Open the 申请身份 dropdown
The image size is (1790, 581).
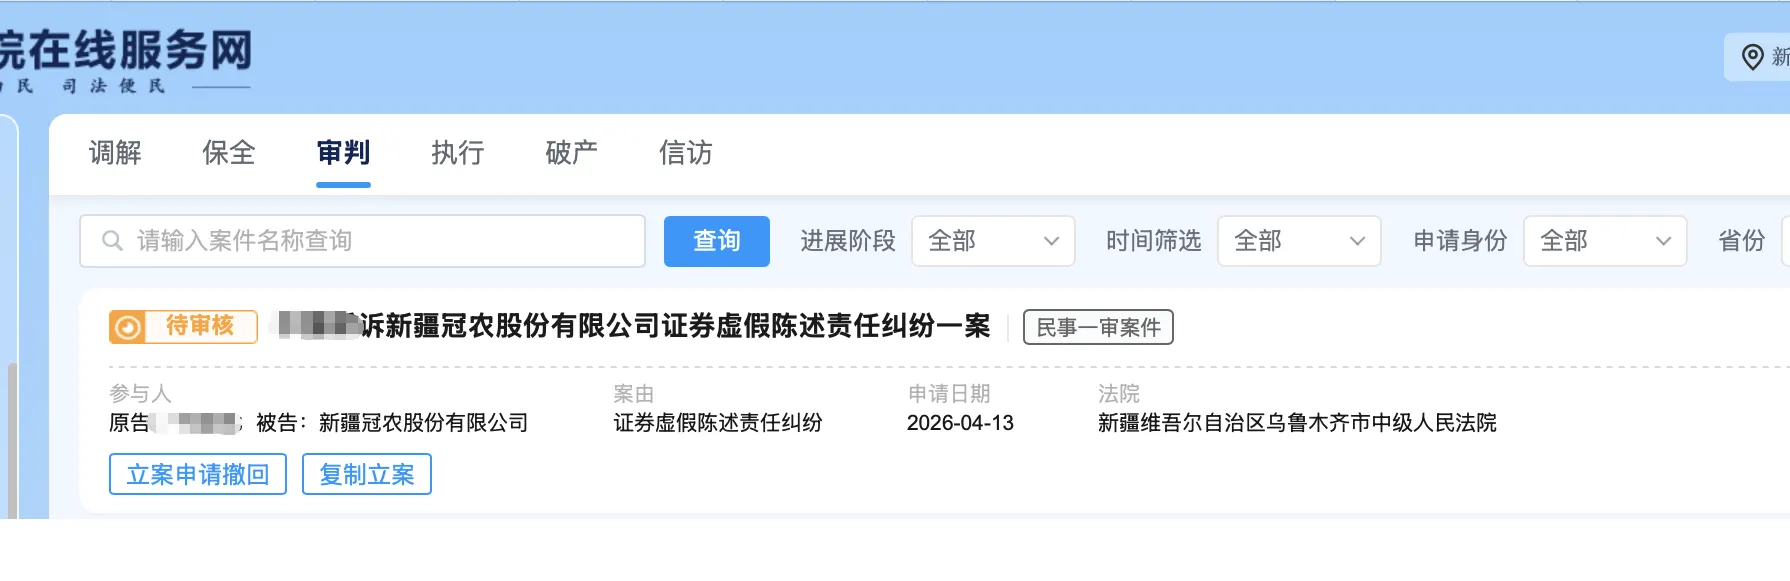point(1605,241)
